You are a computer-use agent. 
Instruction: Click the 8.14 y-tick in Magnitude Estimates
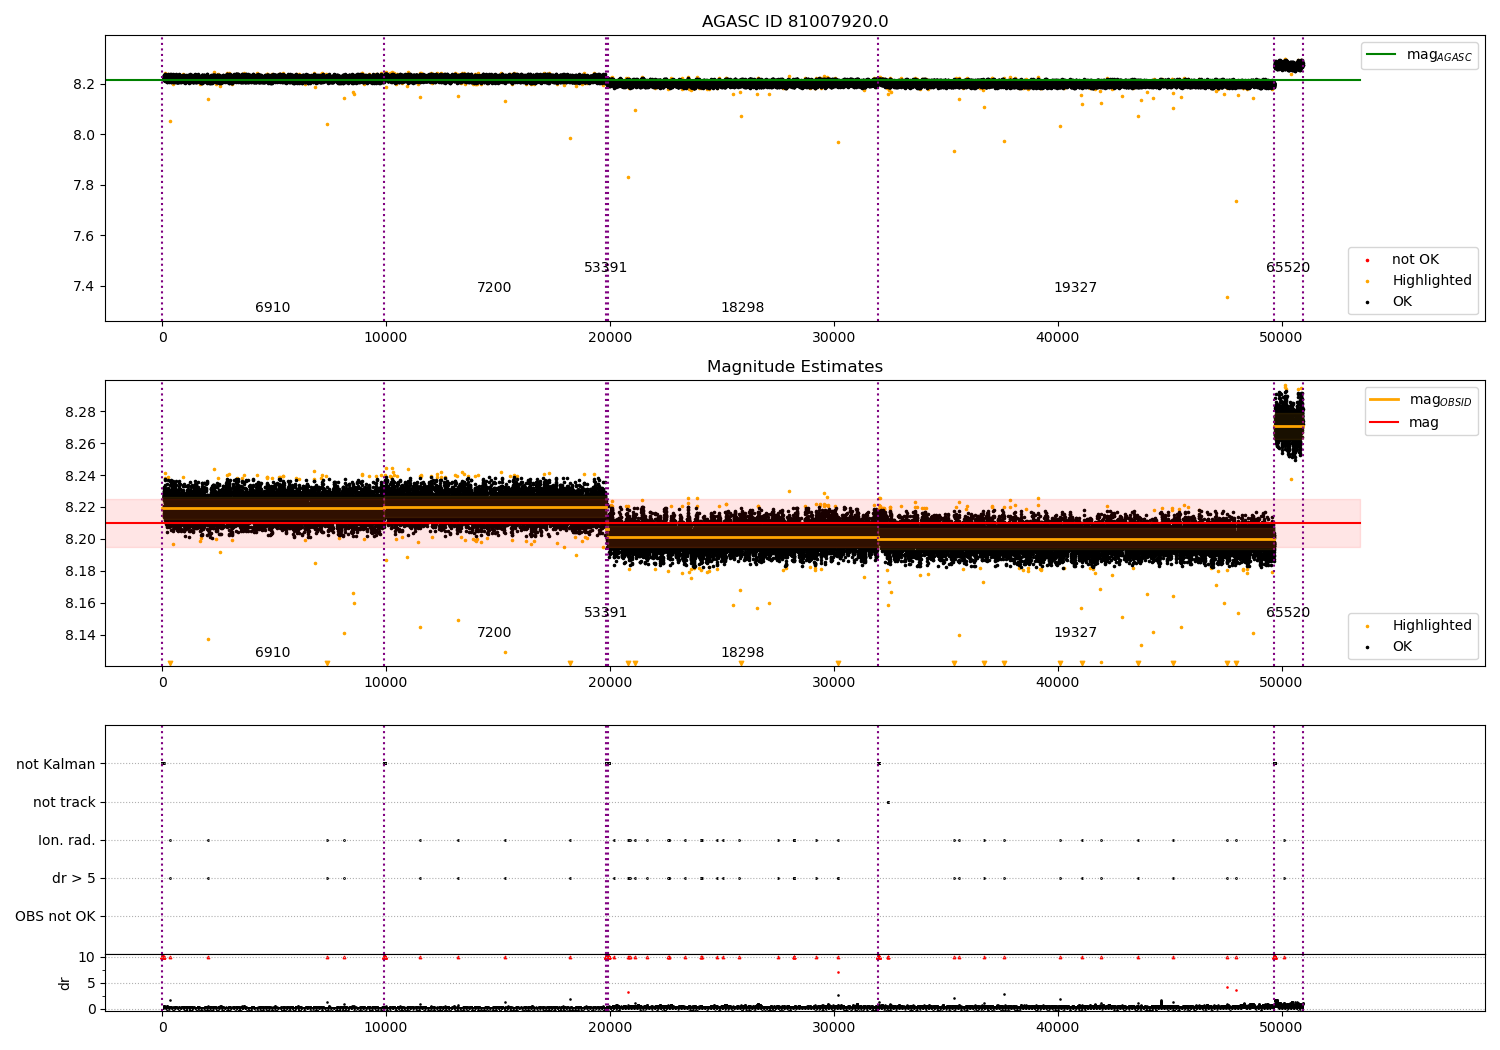(x=81, y=636)
